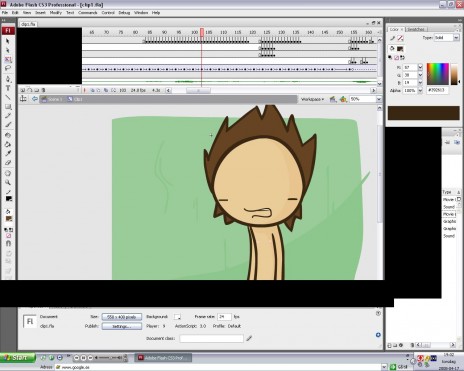Click the toolbox Black and White icon
This screenshot has height=371, width=464.
[x=6, y=230]
